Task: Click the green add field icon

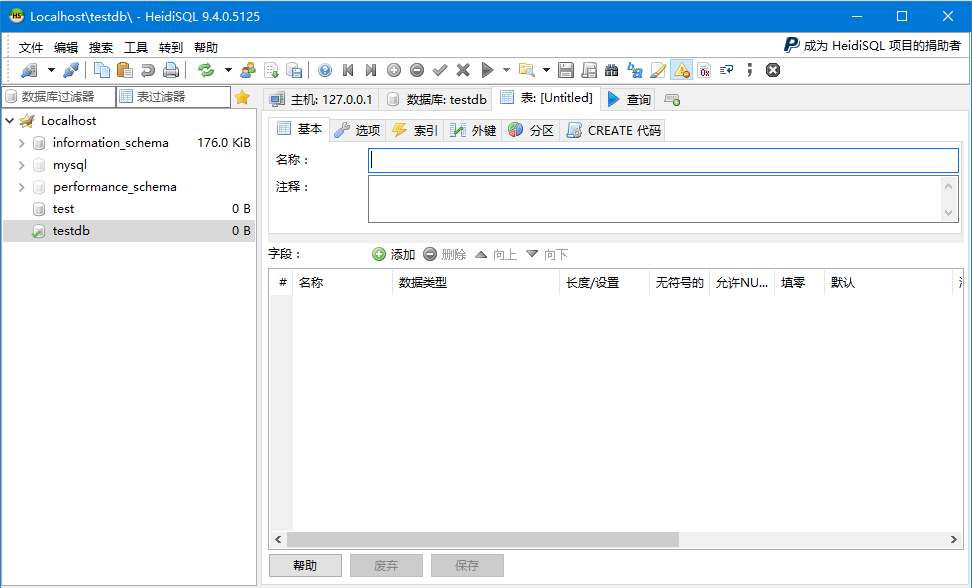Action: [379, 255]
